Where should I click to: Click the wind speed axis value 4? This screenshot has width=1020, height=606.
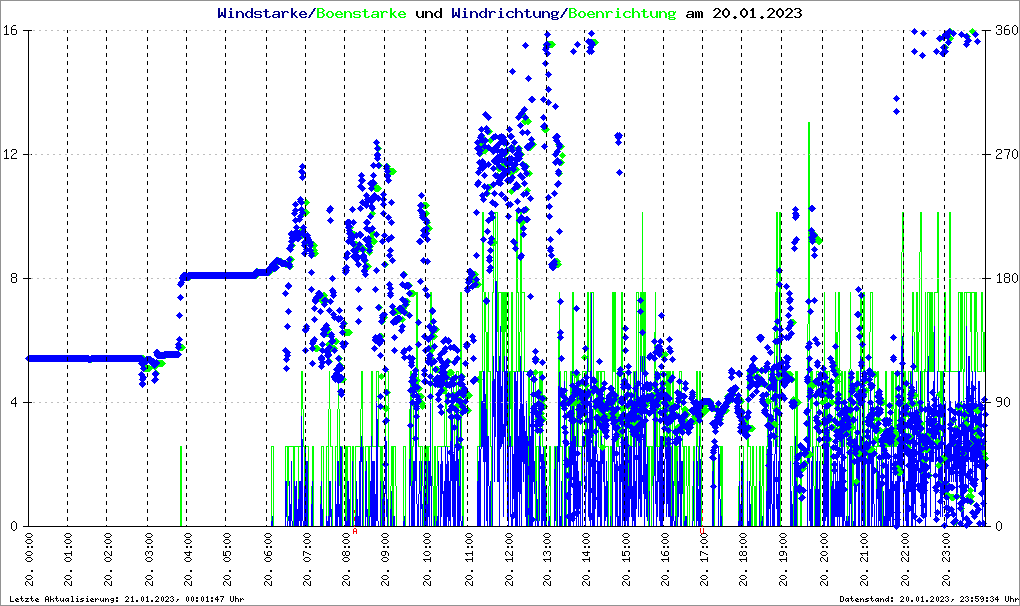12,402
